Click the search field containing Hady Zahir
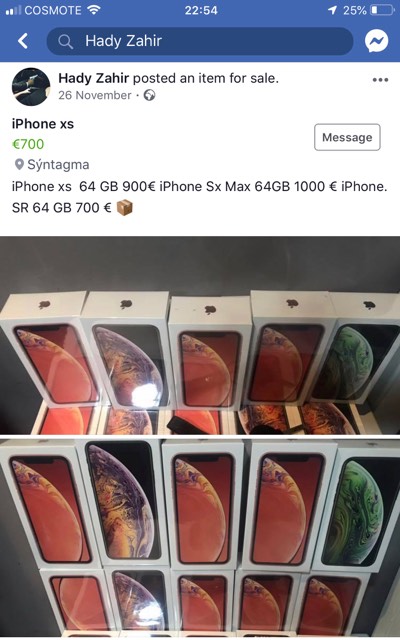400x640 pixels. [x=200, y=41]
